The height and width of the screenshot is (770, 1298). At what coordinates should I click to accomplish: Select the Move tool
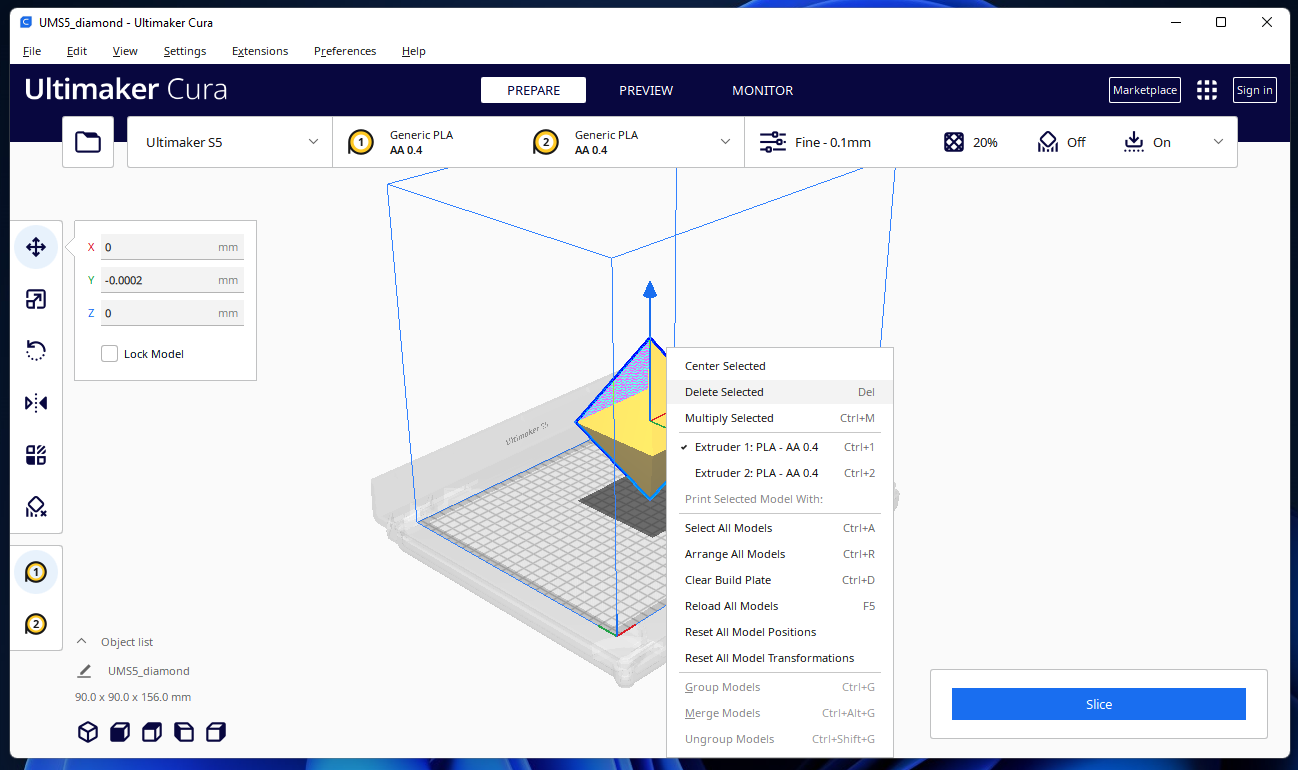tap(36, 247)
